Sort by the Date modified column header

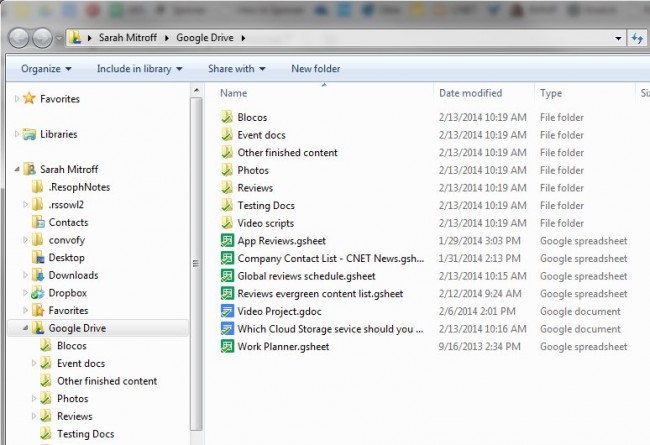[471, 93]
